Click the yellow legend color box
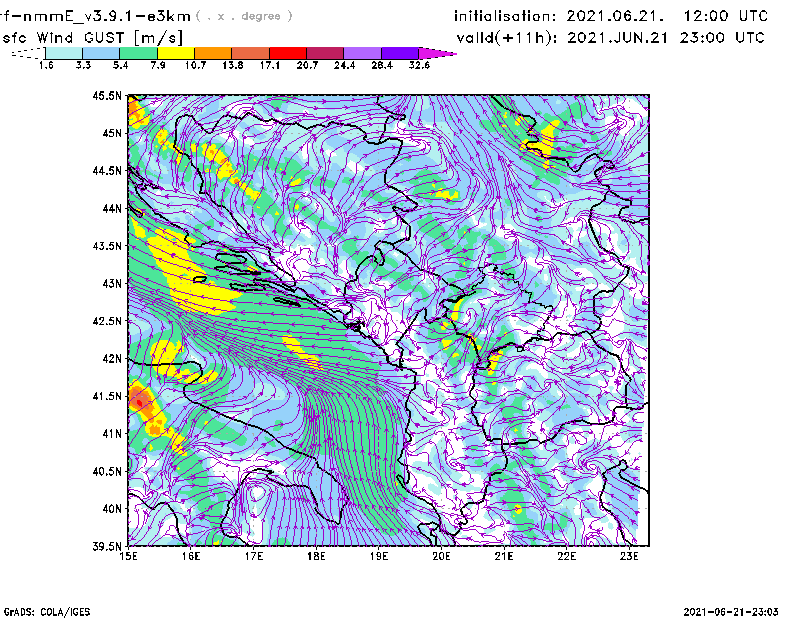The image size is (800, 618). (176, 53)
